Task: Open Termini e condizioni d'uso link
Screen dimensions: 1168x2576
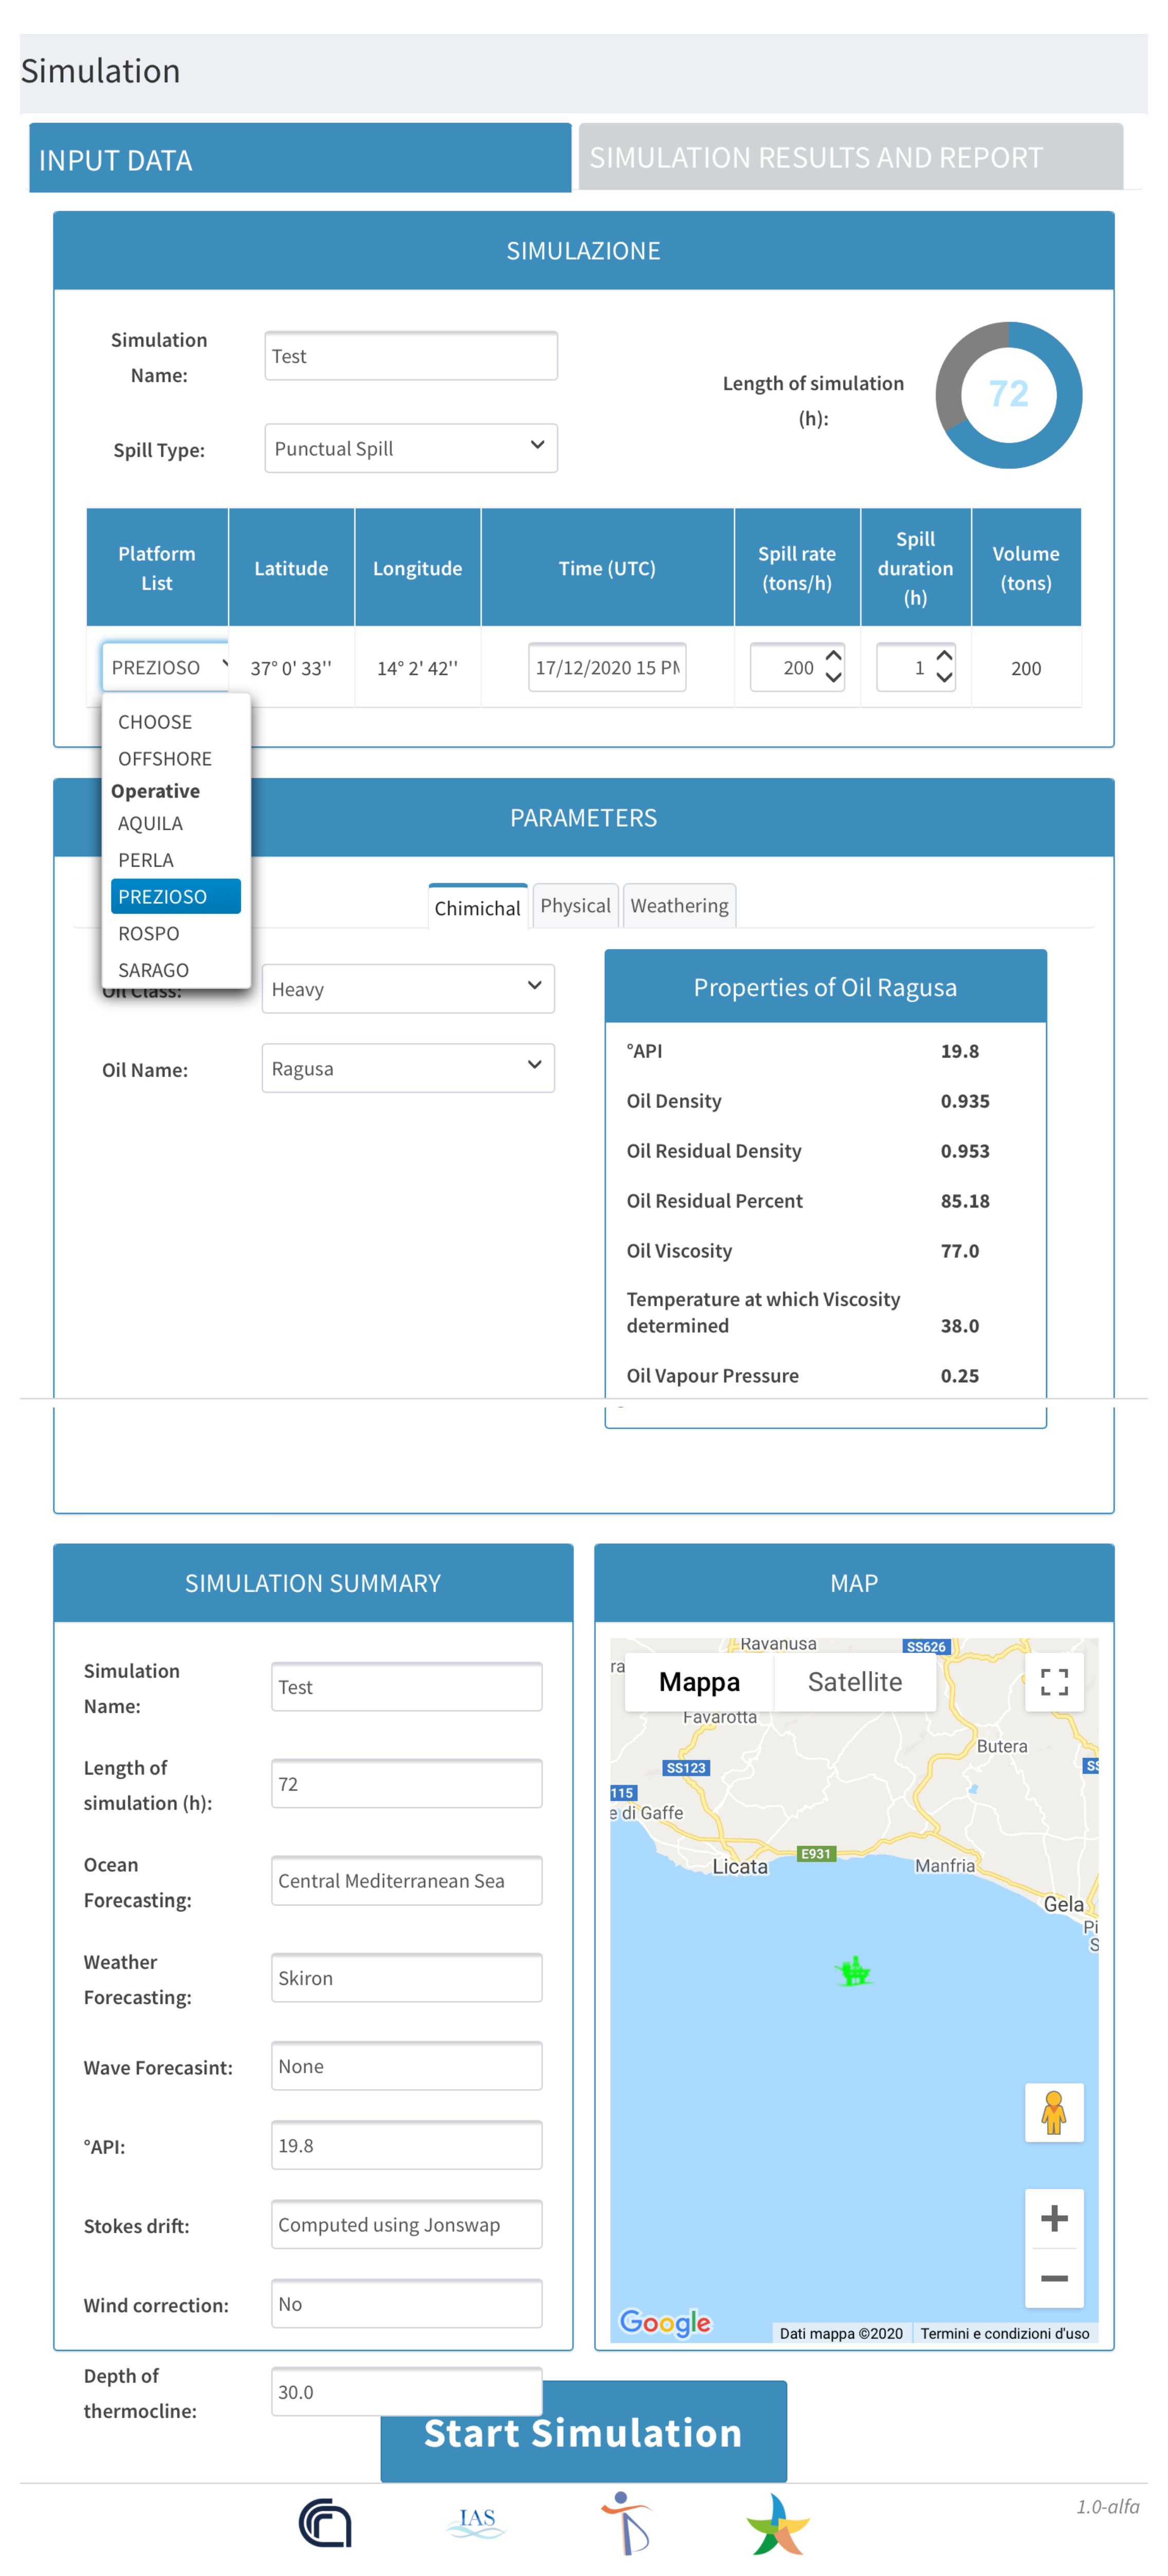Action: pyautogui.click(x=1004, y=2333)
